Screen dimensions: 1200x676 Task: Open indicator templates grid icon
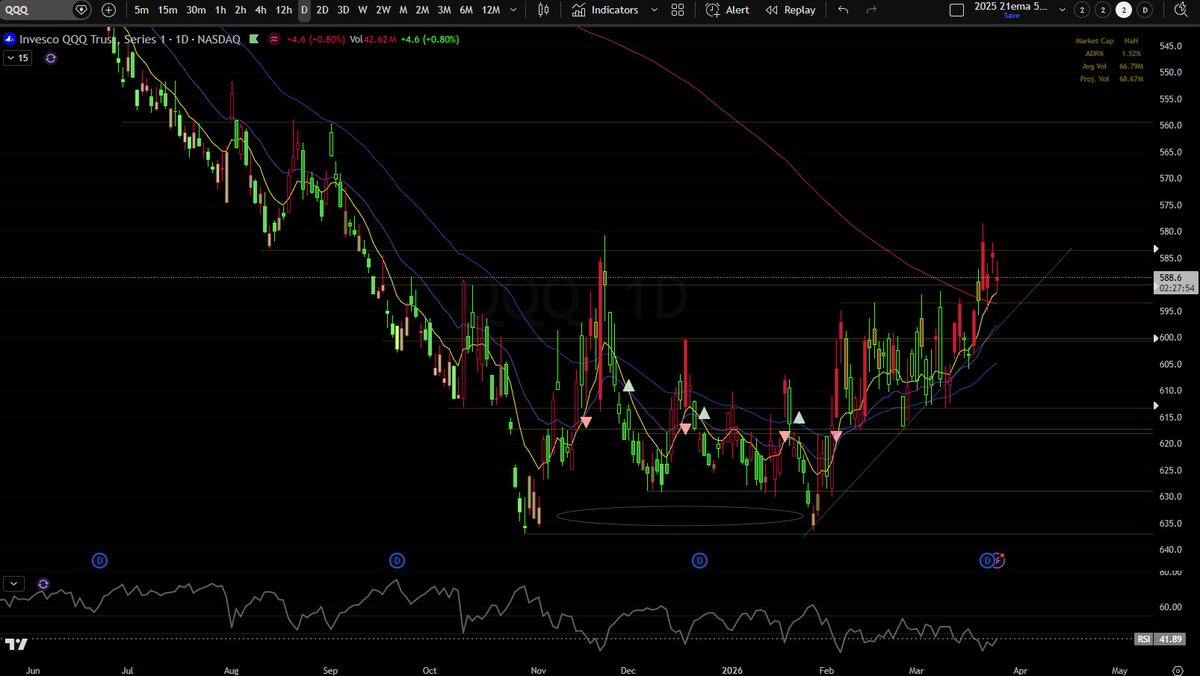677,10
